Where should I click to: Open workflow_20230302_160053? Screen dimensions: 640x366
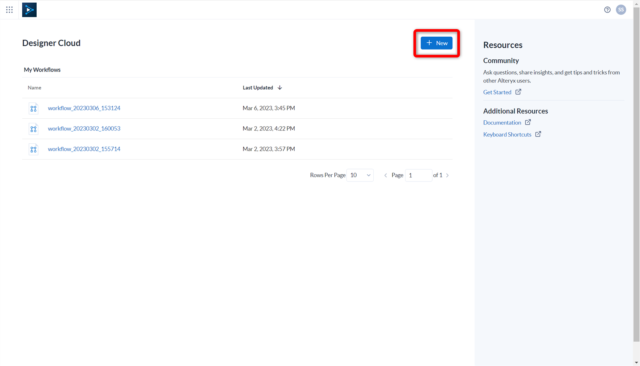click(x=84, y=129)
